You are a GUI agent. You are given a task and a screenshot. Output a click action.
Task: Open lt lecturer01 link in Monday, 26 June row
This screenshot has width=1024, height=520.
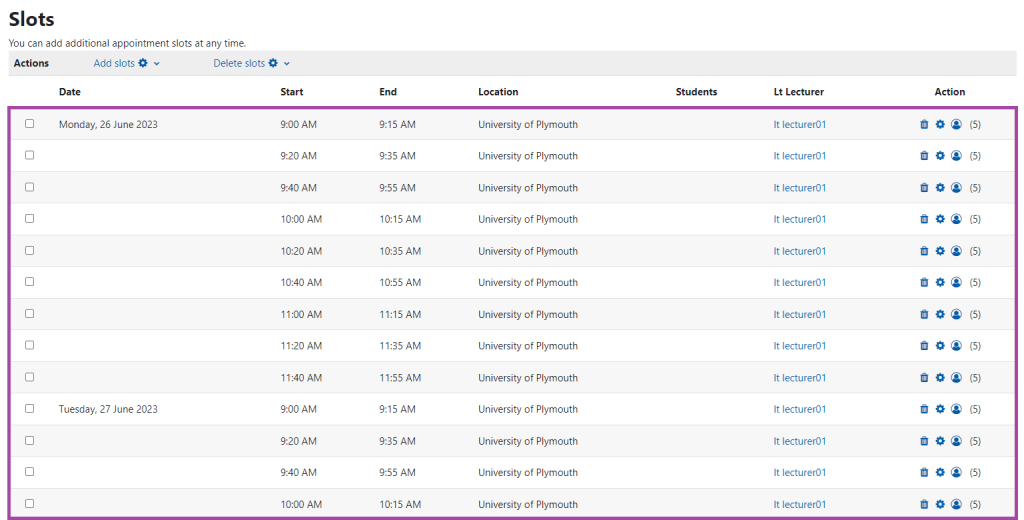[x=799, y=124]
